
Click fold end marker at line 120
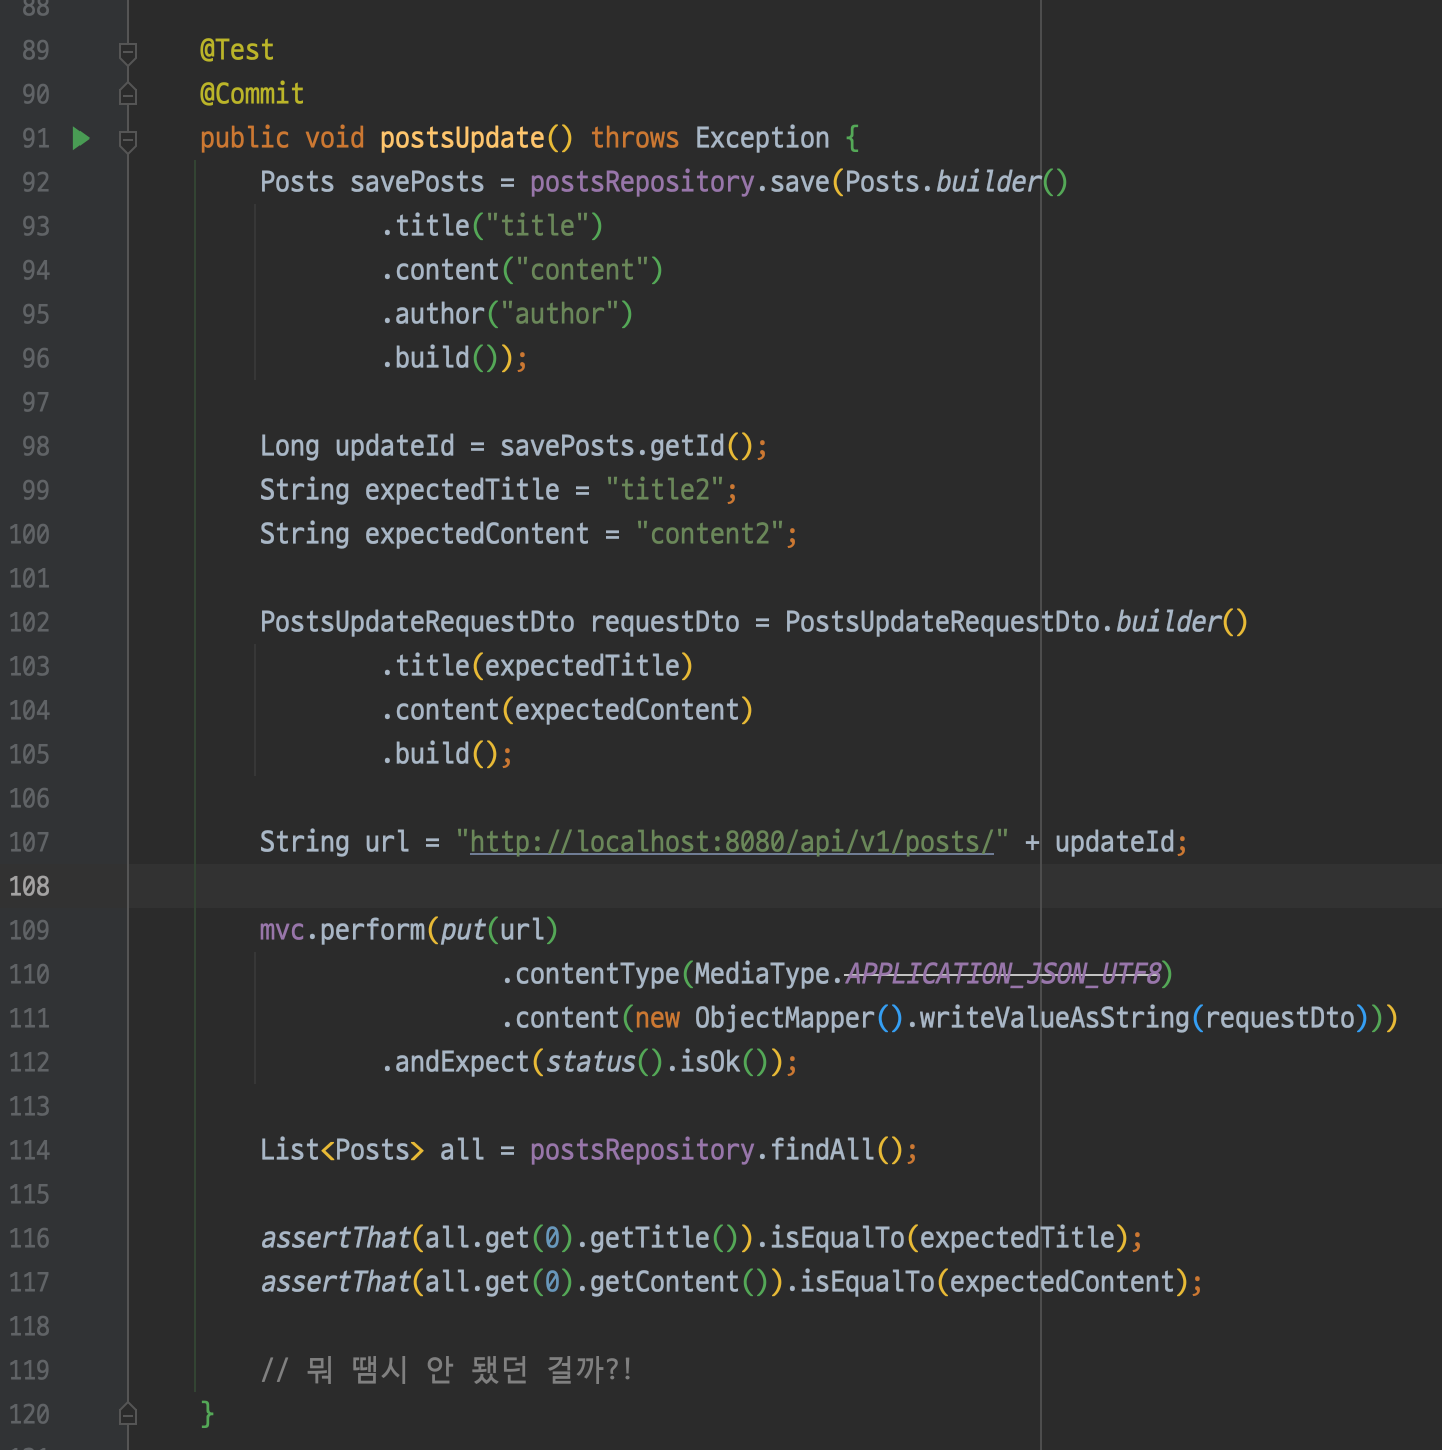pyautogui.click(x=128, y=1414)
